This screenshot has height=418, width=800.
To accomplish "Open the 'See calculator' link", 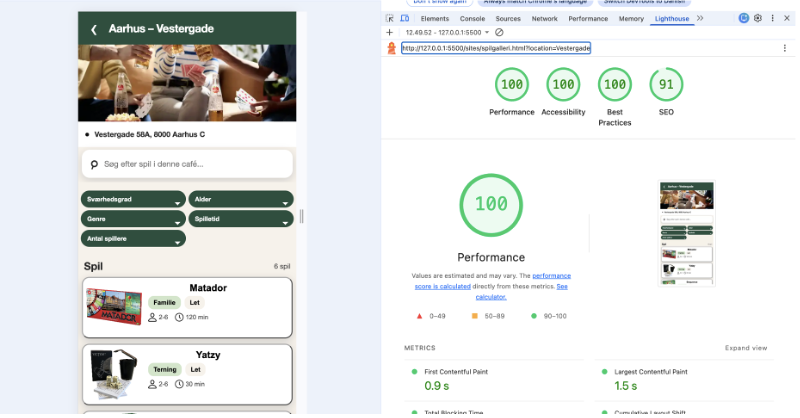I will pyautogui.click(x=521, y=291).
